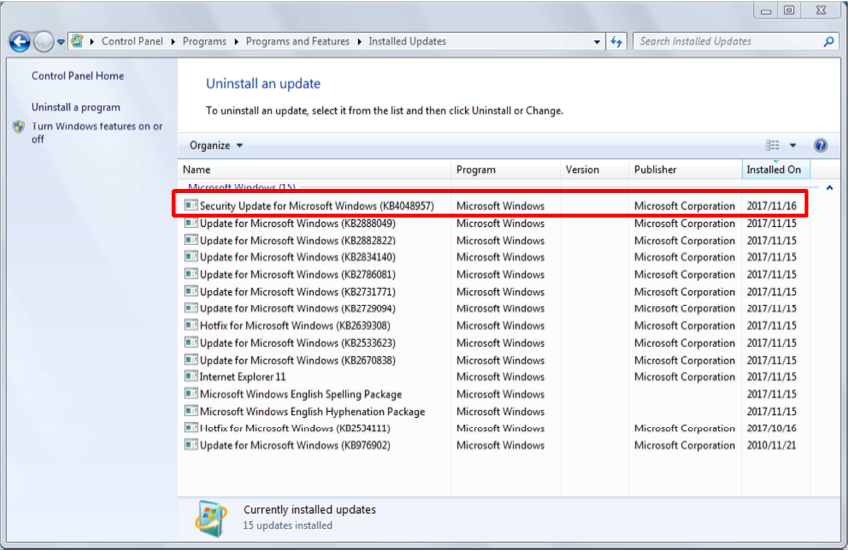
Task: Click the change view icon
Action: point(773,145)
